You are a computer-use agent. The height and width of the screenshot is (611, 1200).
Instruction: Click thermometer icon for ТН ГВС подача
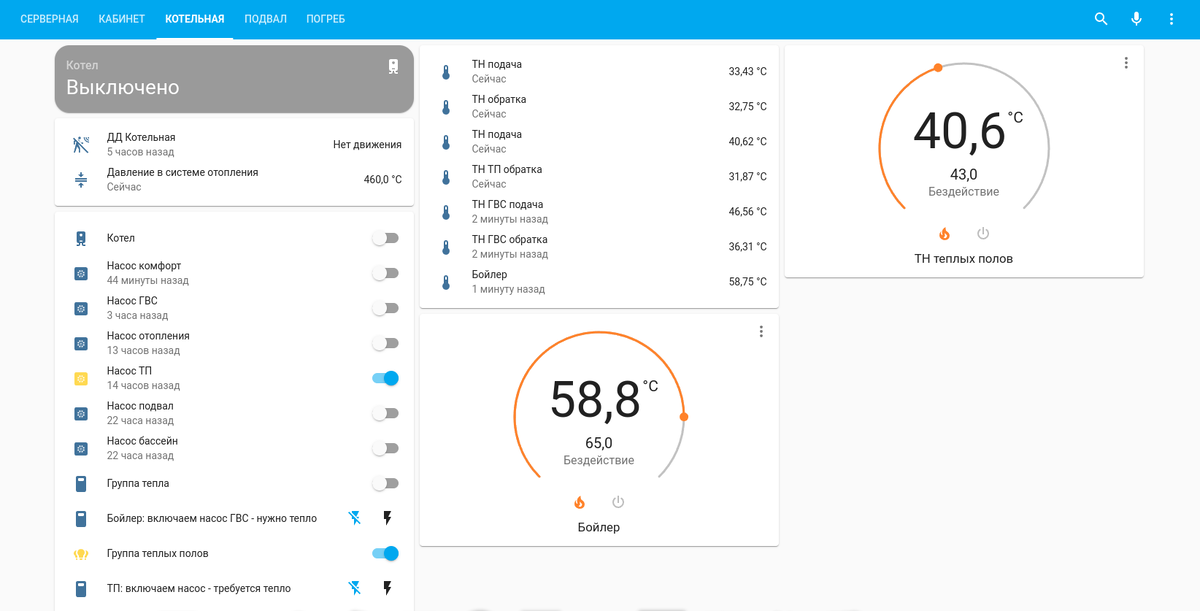pos(446,212)
